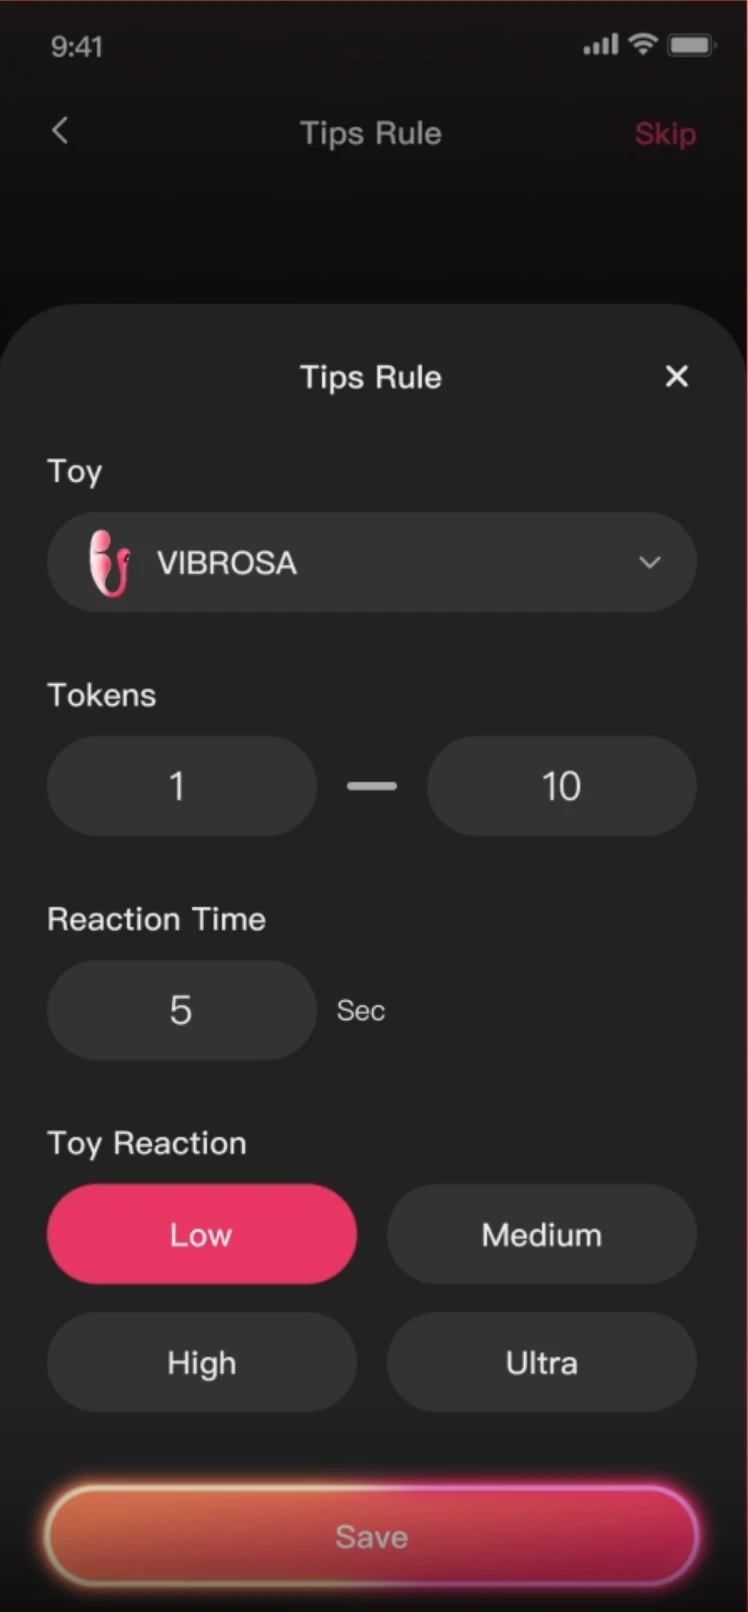The width and height of the screenshot is (748, 1612).
Task: Tap the back arrow in header
Action: coord(61,131)
